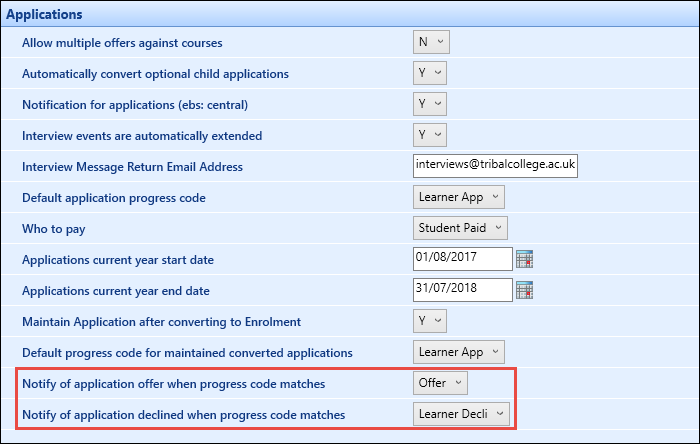The width and height of the screenshot is (700, 444).
Task: Open 'Notification for applications (ebs: central)' dropdown
Action: pyautogui.click(x=431, y=104)
